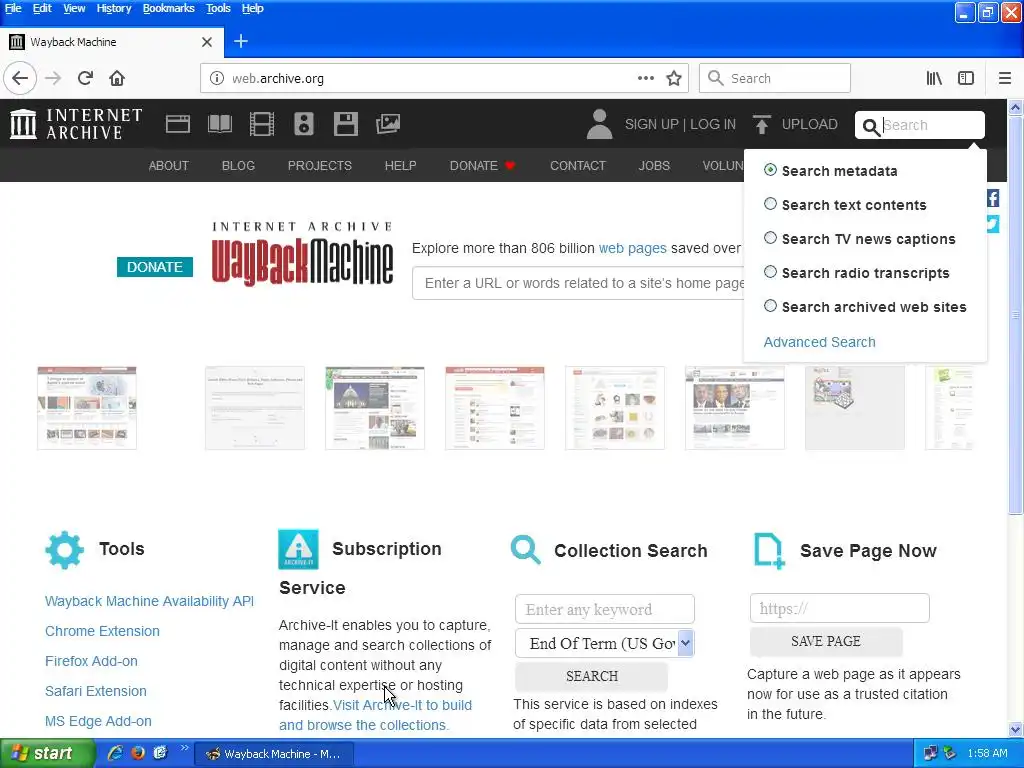This screenshot has width=1024, height=768.
Task: Click the user avatar icon
Action: (x=599, y=124)
